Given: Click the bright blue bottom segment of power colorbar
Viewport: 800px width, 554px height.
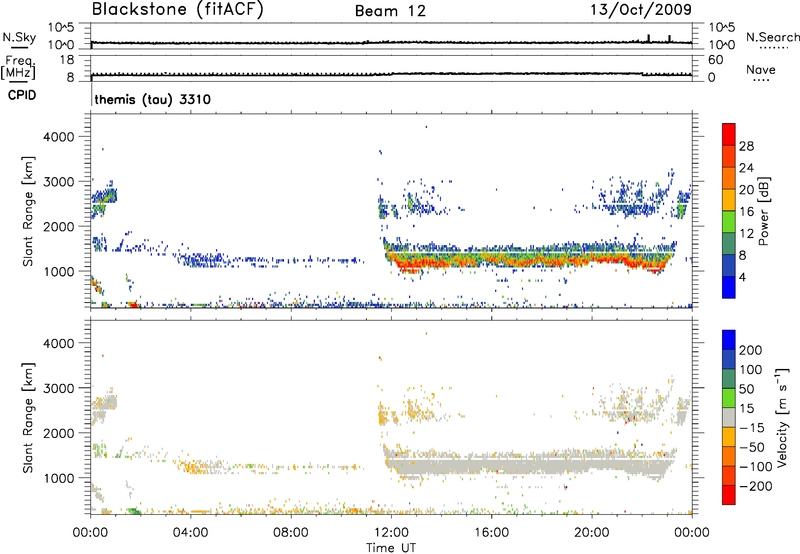Looking at the screenshot, I should [729, 287].
